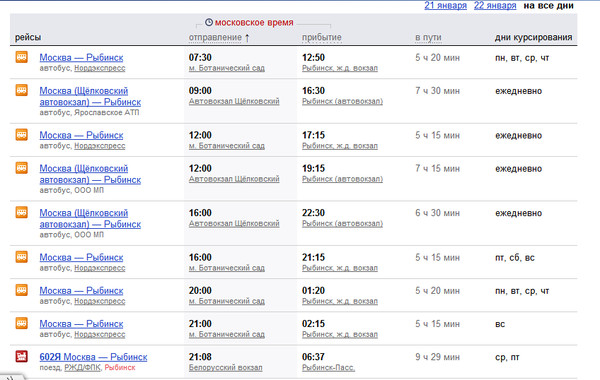Select the на все дни tab

click(x=548, y=5)
